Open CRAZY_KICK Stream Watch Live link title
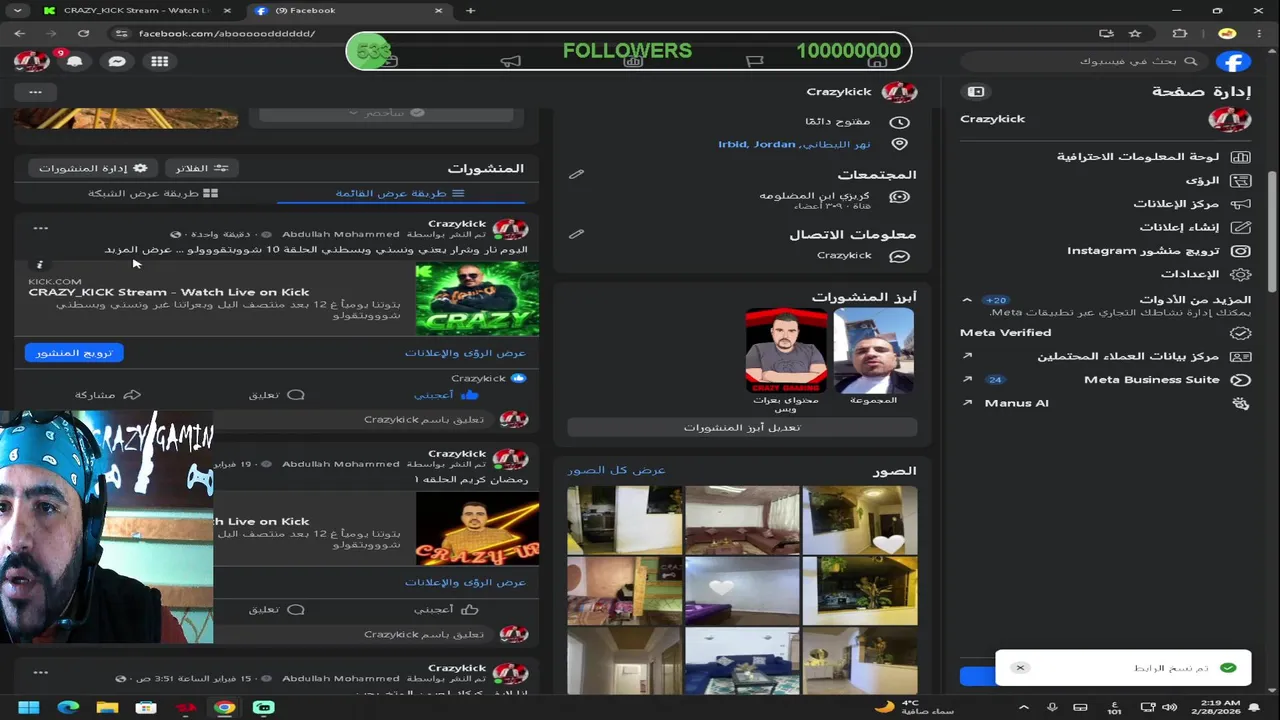Image resolution: width=1280 pixels, height=720 pixels. 169,292
